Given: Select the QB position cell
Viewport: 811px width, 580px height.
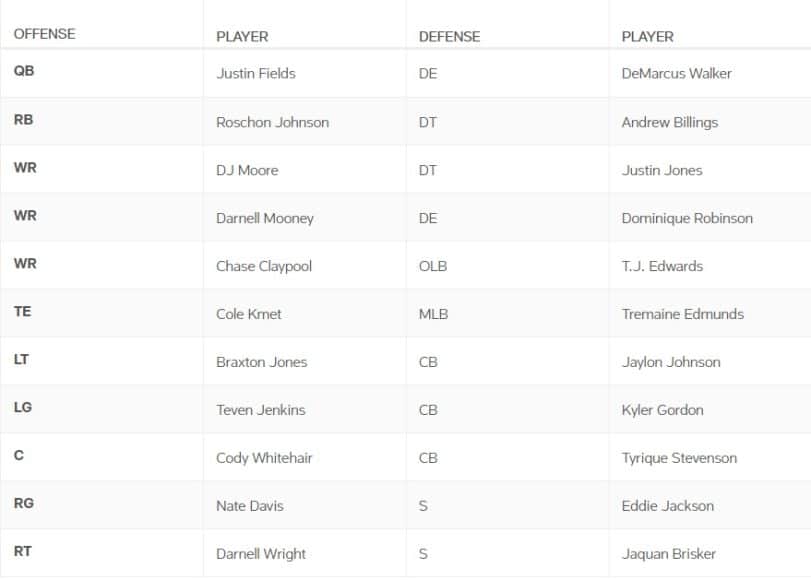Looking at the screenshot, I should 24,72.
